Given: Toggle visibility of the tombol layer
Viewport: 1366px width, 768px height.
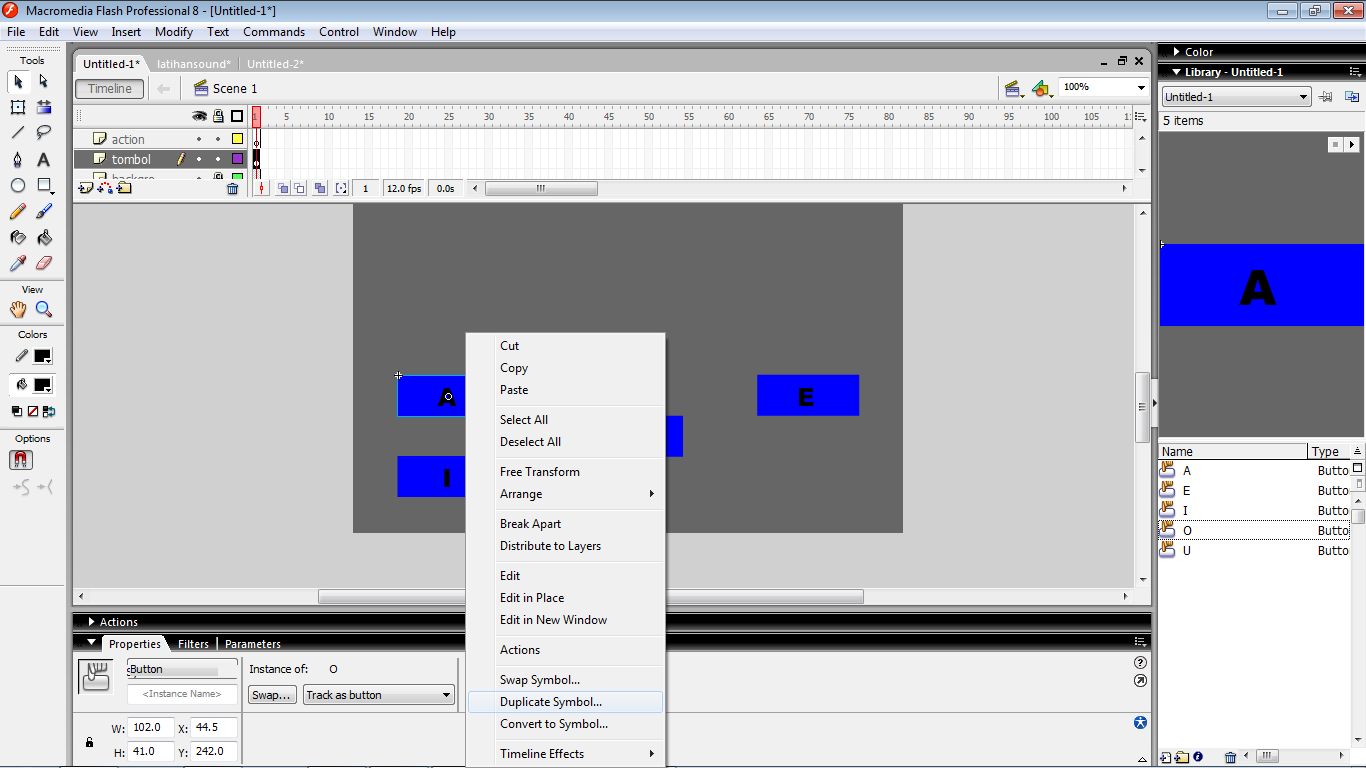Looking at the screenshot, I should coord(199,159).
